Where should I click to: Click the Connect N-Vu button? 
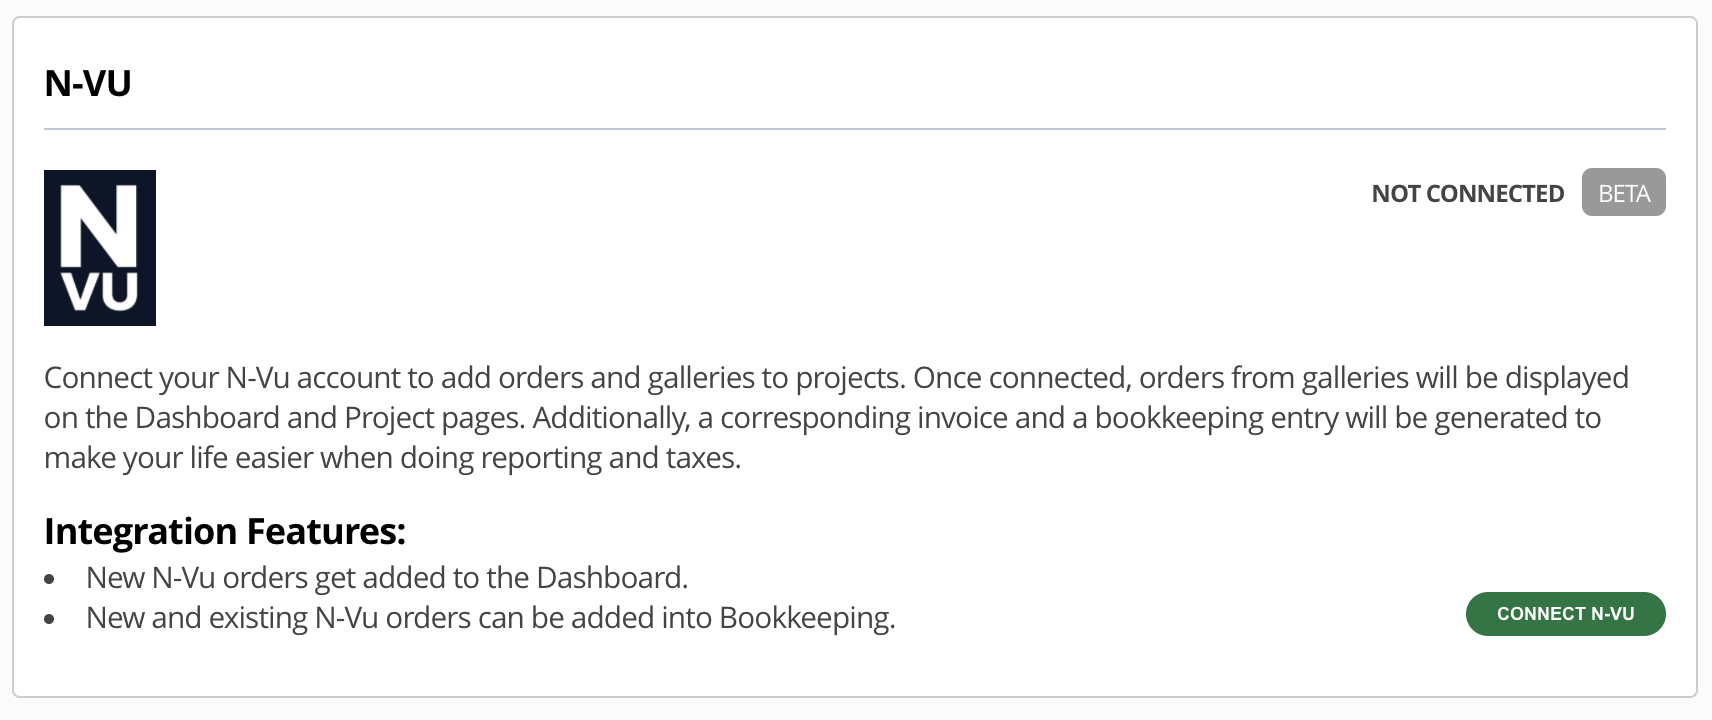pos(1565,614)
